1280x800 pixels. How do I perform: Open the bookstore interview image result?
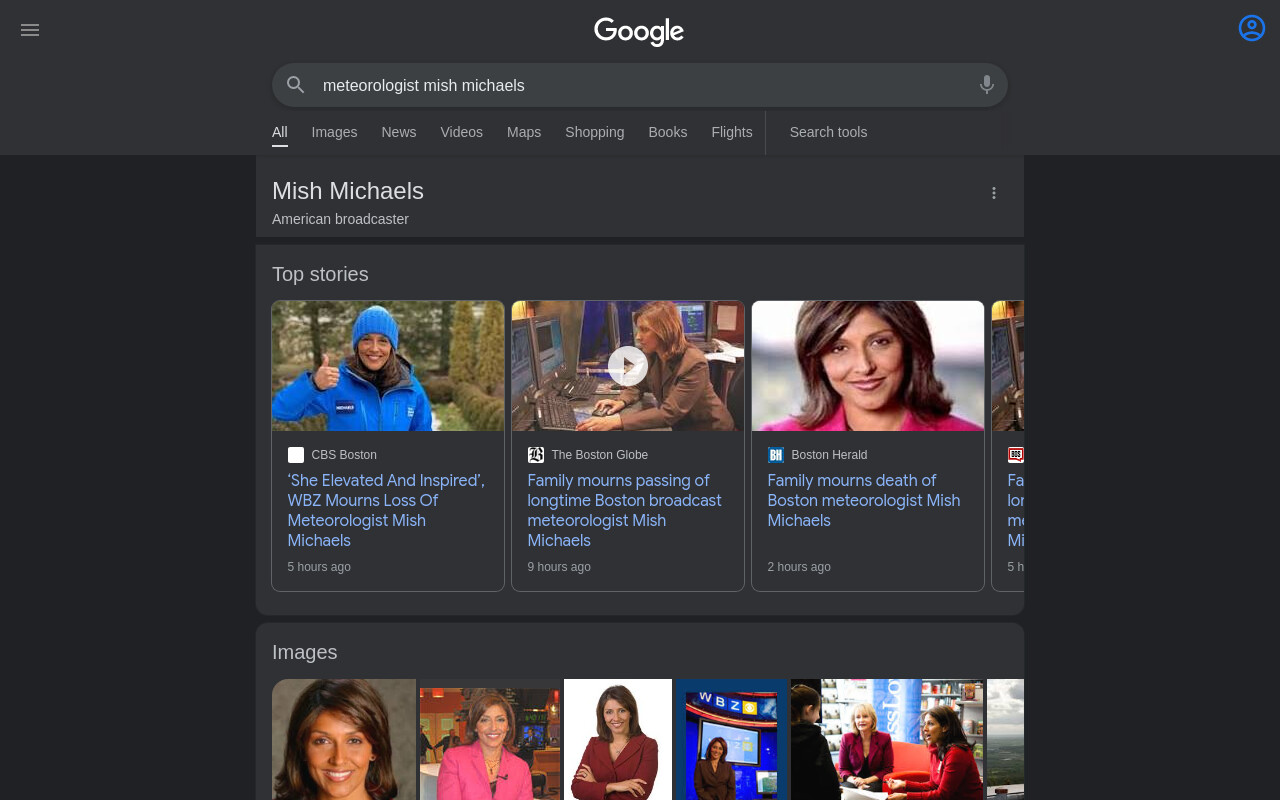pos(887,739)
